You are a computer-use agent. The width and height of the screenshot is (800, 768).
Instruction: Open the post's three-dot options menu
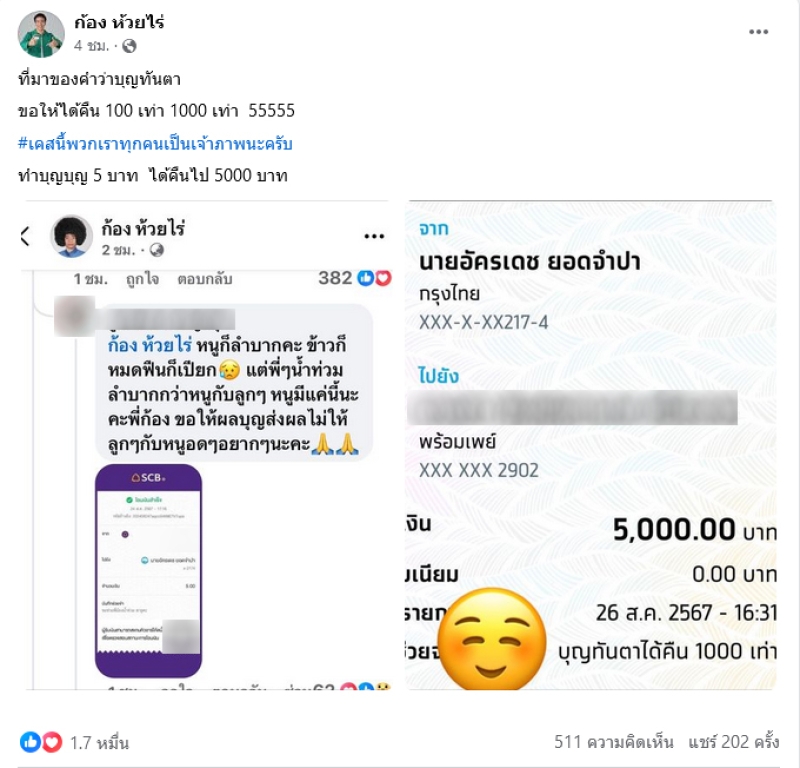(758, 32)
